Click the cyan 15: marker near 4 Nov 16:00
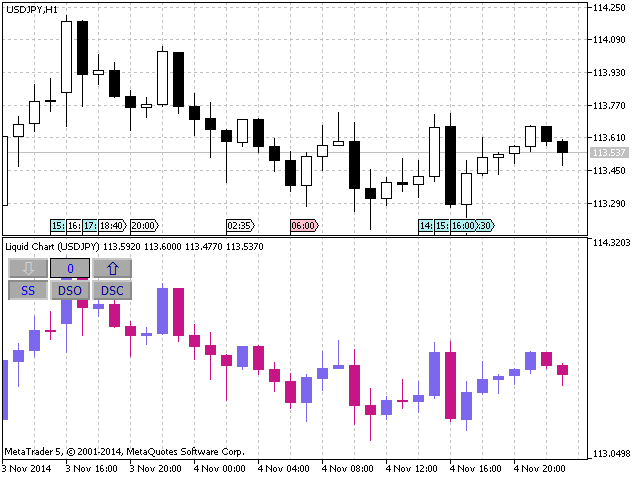This screenshot has height=480, width=640. click(442, 225)
